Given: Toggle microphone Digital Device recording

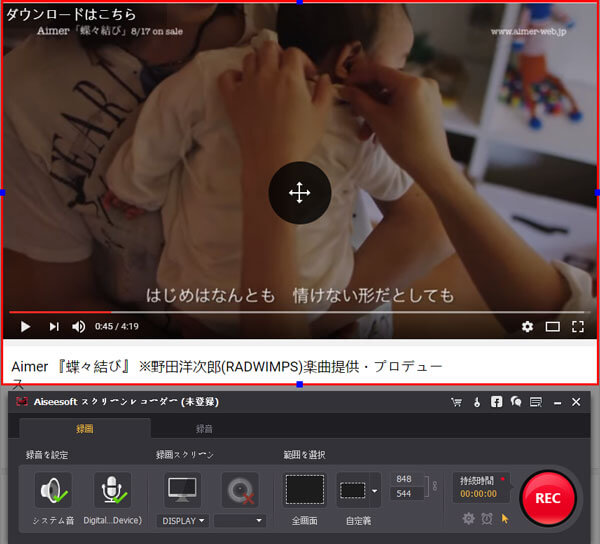Looking at the screenshot, I should pyautogui.click(x=112, y=490).
